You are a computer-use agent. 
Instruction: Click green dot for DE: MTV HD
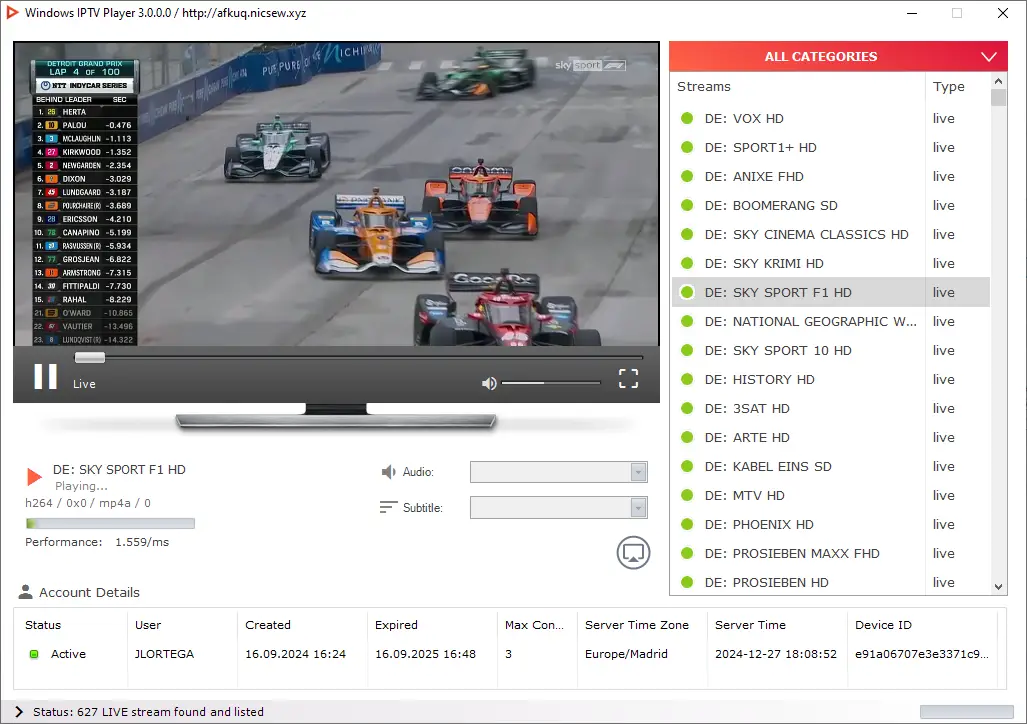687,495
